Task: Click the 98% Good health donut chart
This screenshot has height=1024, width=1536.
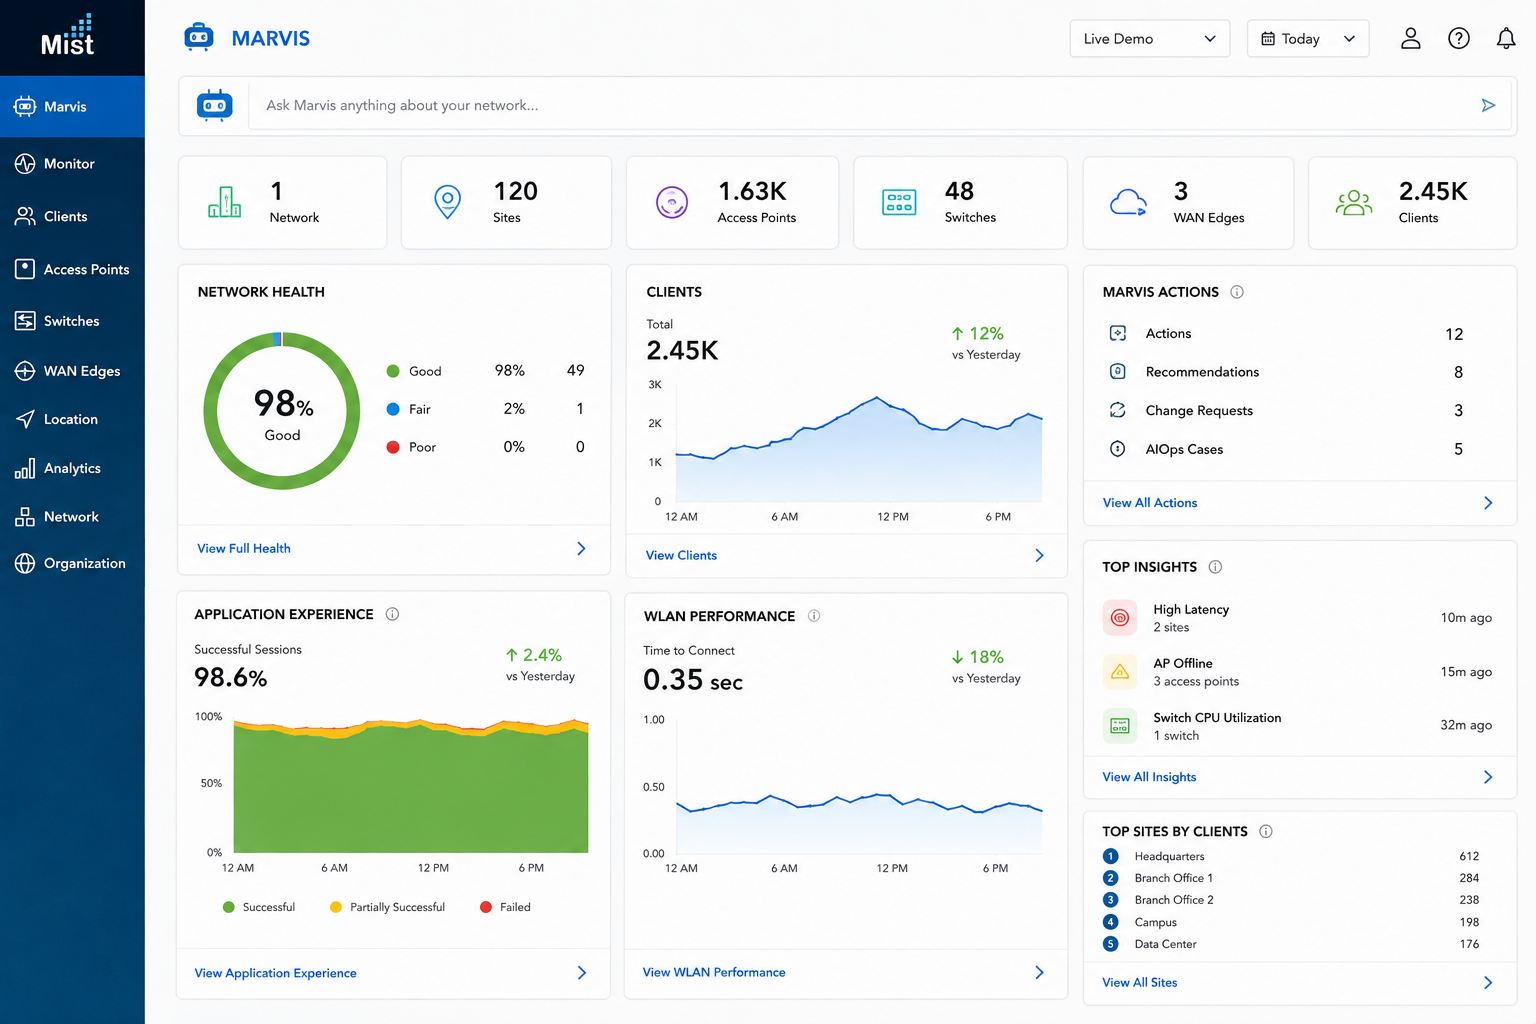Action: pos(282,411)
